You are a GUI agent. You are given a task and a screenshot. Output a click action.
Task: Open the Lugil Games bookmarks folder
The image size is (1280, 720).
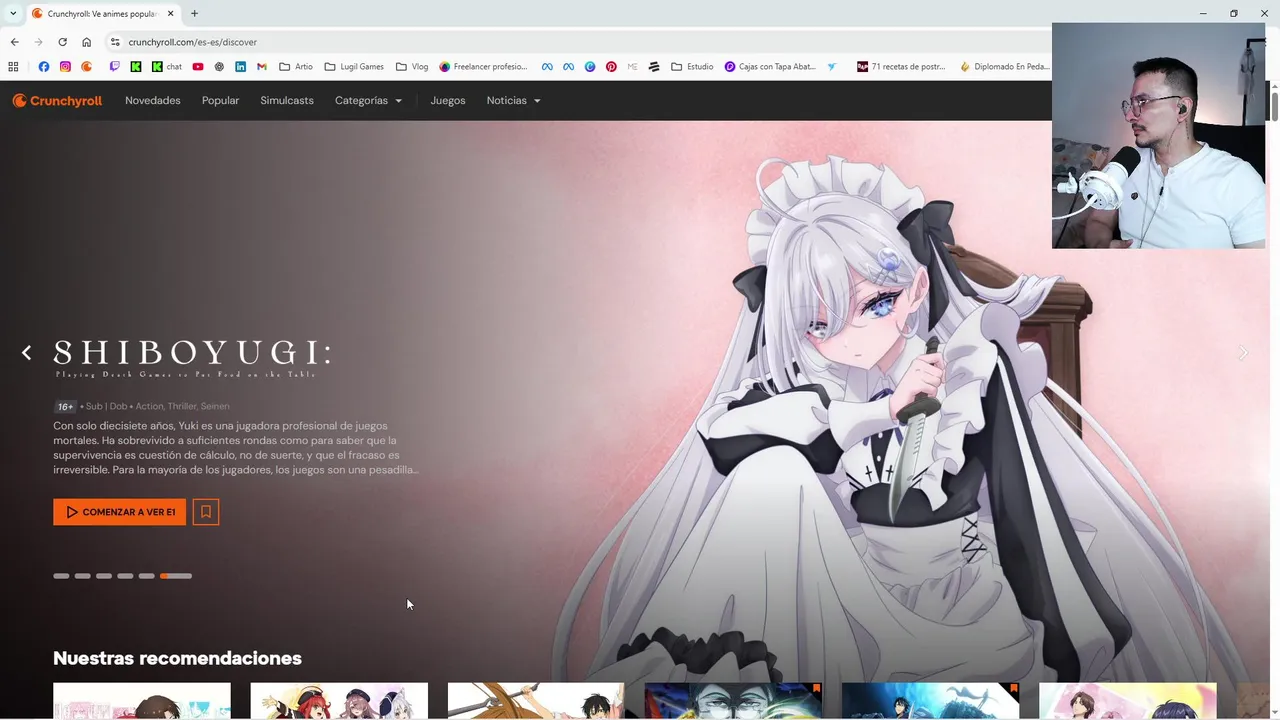(x=354, y=67)
